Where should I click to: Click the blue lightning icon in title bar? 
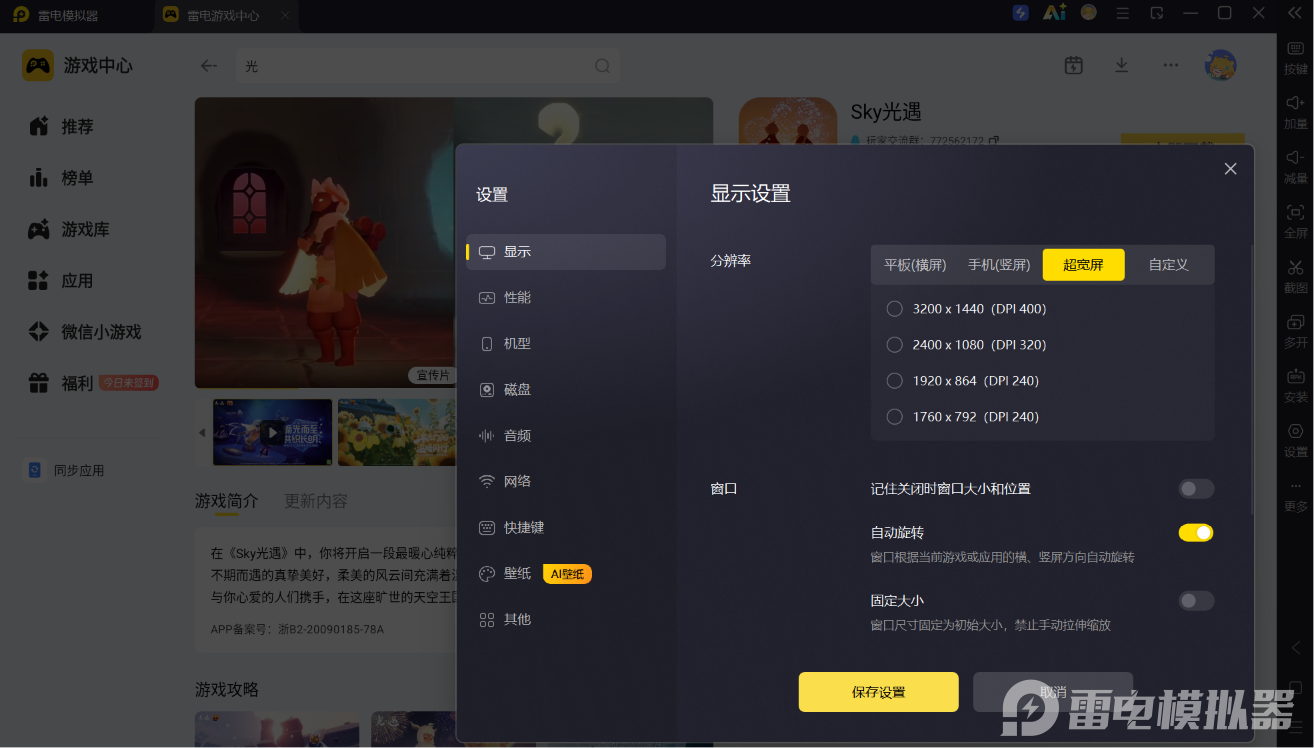click(1020, 13)
